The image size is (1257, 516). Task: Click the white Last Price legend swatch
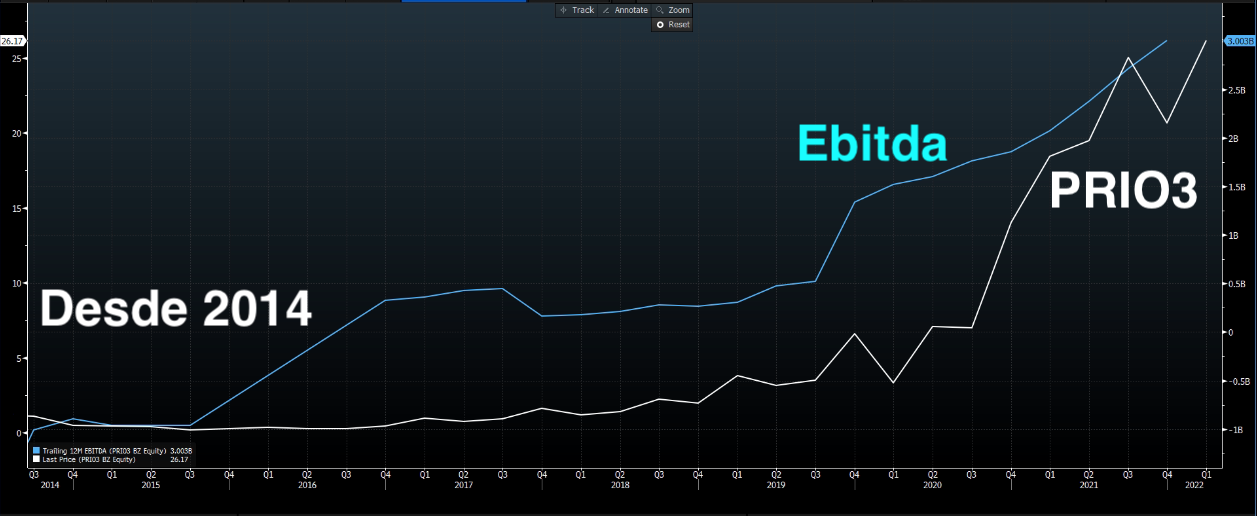pos(36,459)
